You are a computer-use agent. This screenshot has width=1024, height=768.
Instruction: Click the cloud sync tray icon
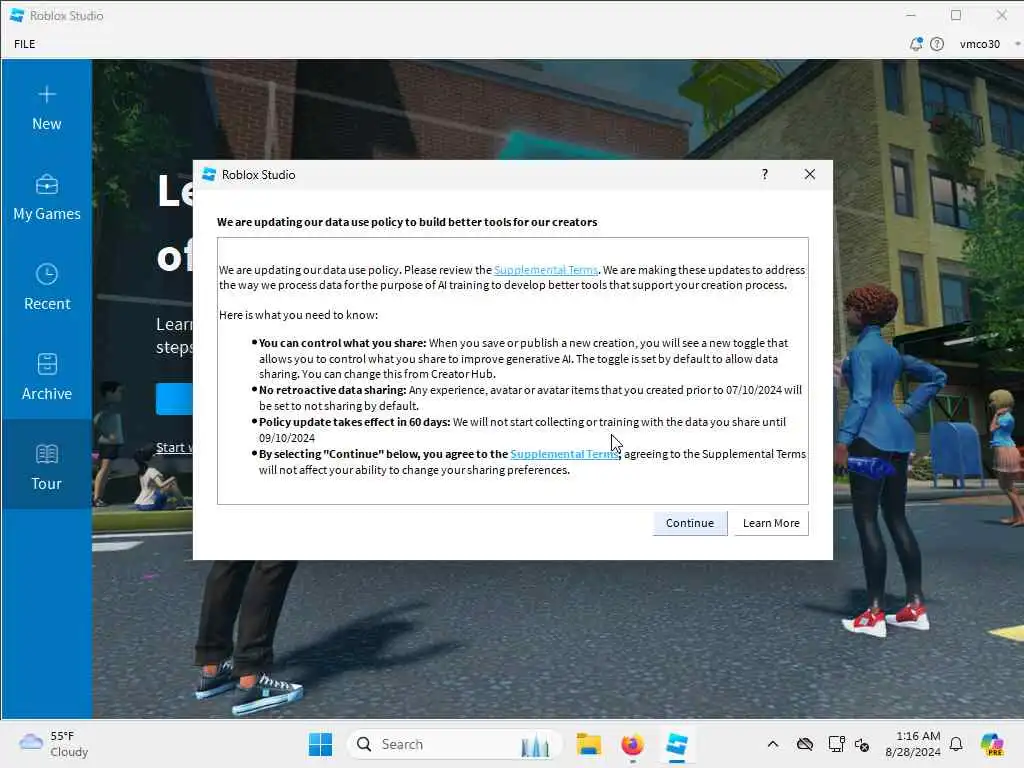point(805,744)
